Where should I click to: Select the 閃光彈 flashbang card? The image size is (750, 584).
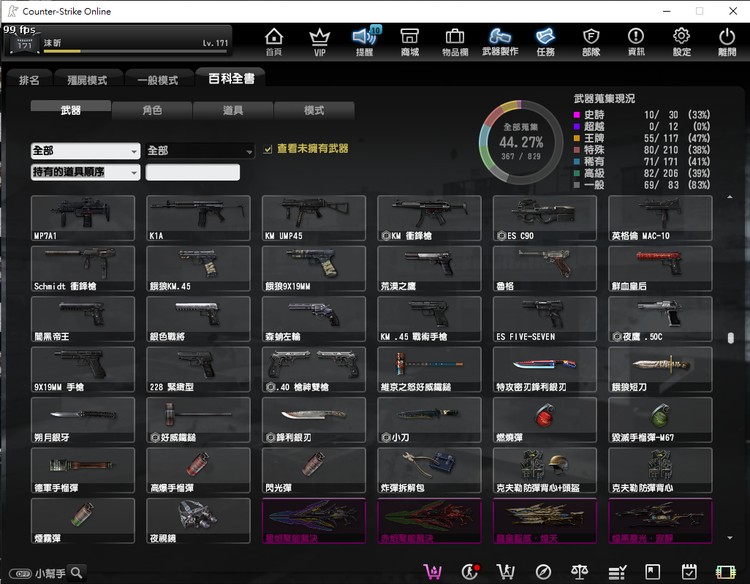pyautogui.click(x=314, y=470)
